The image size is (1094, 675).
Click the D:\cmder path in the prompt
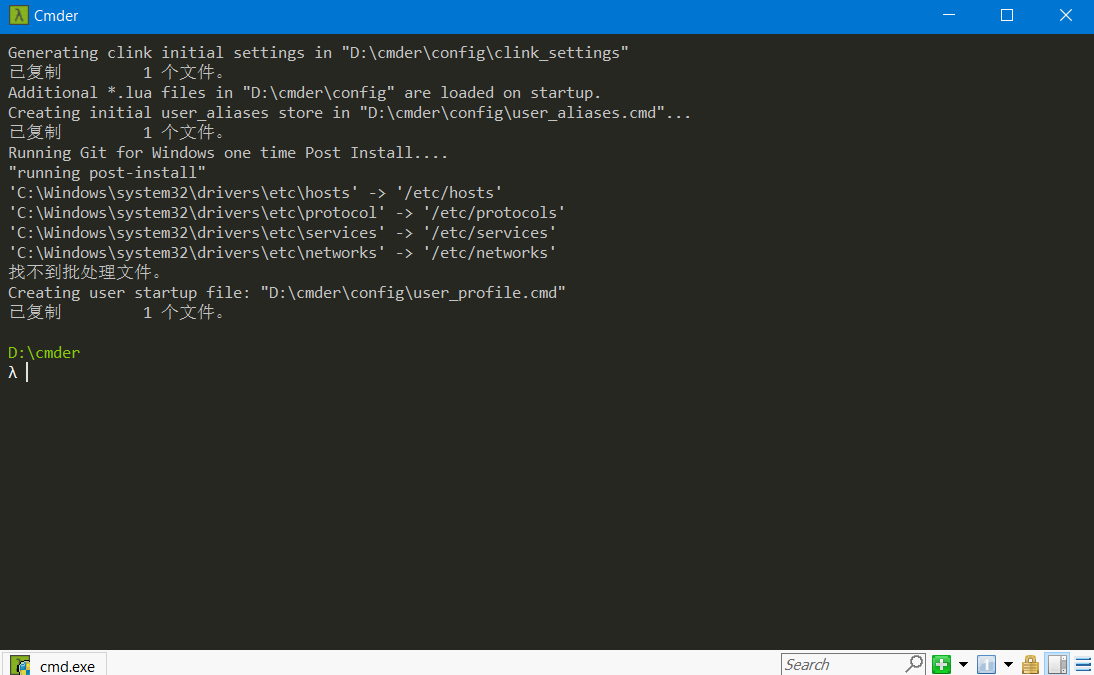pyautogui.click(x=44, y=353)
